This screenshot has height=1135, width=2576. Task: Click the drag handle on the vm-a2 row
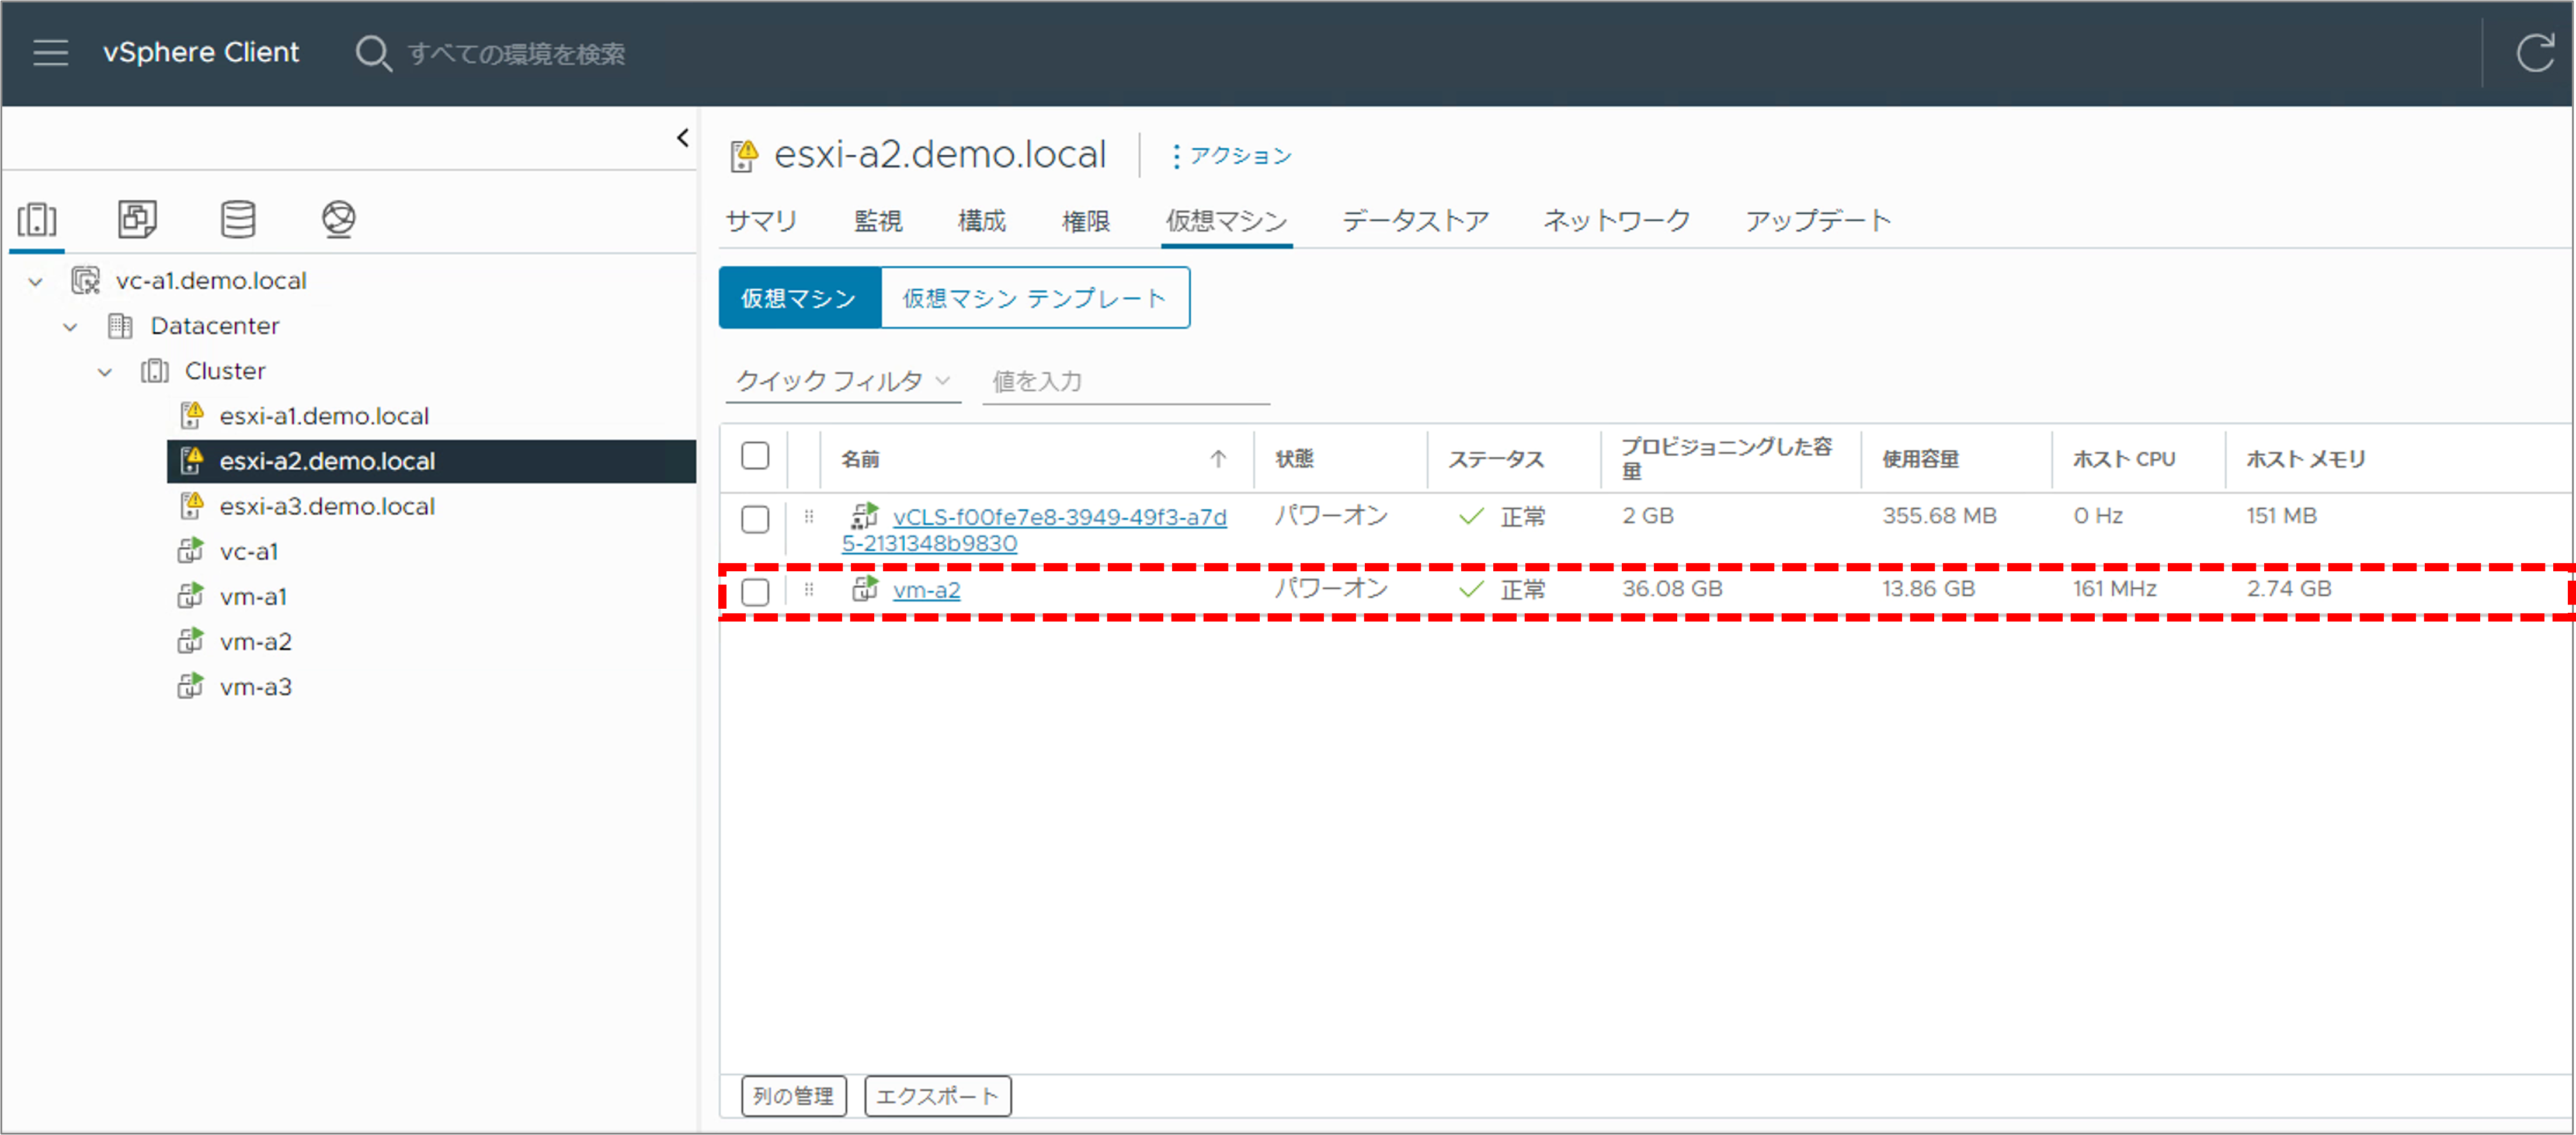[809, 590]
